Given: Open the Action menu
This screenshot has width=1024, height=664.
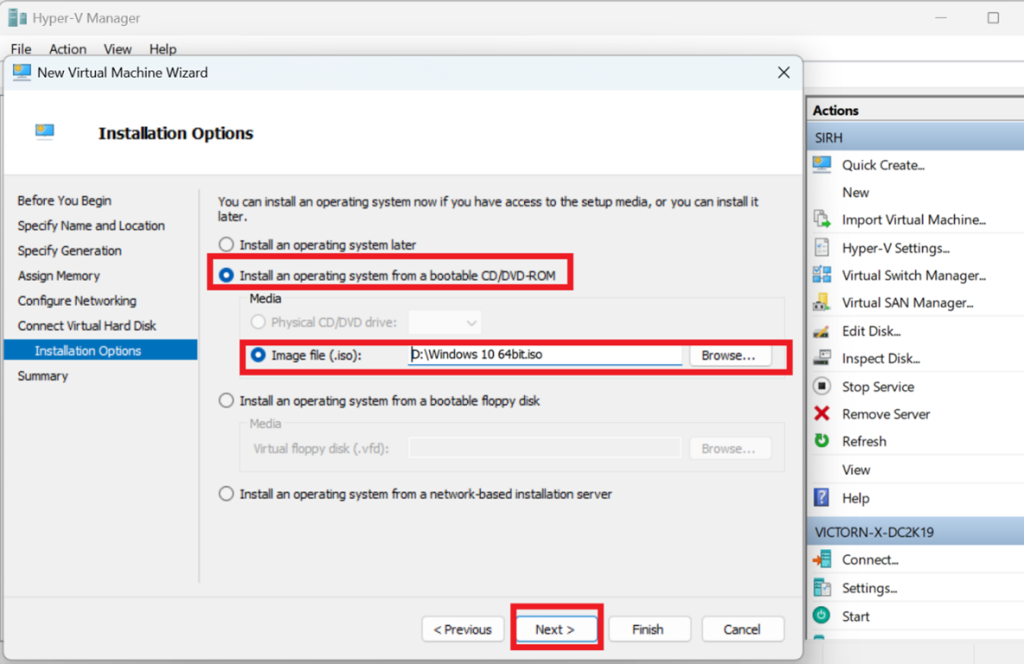Looking at the screenshot, I should coord(68,49).
